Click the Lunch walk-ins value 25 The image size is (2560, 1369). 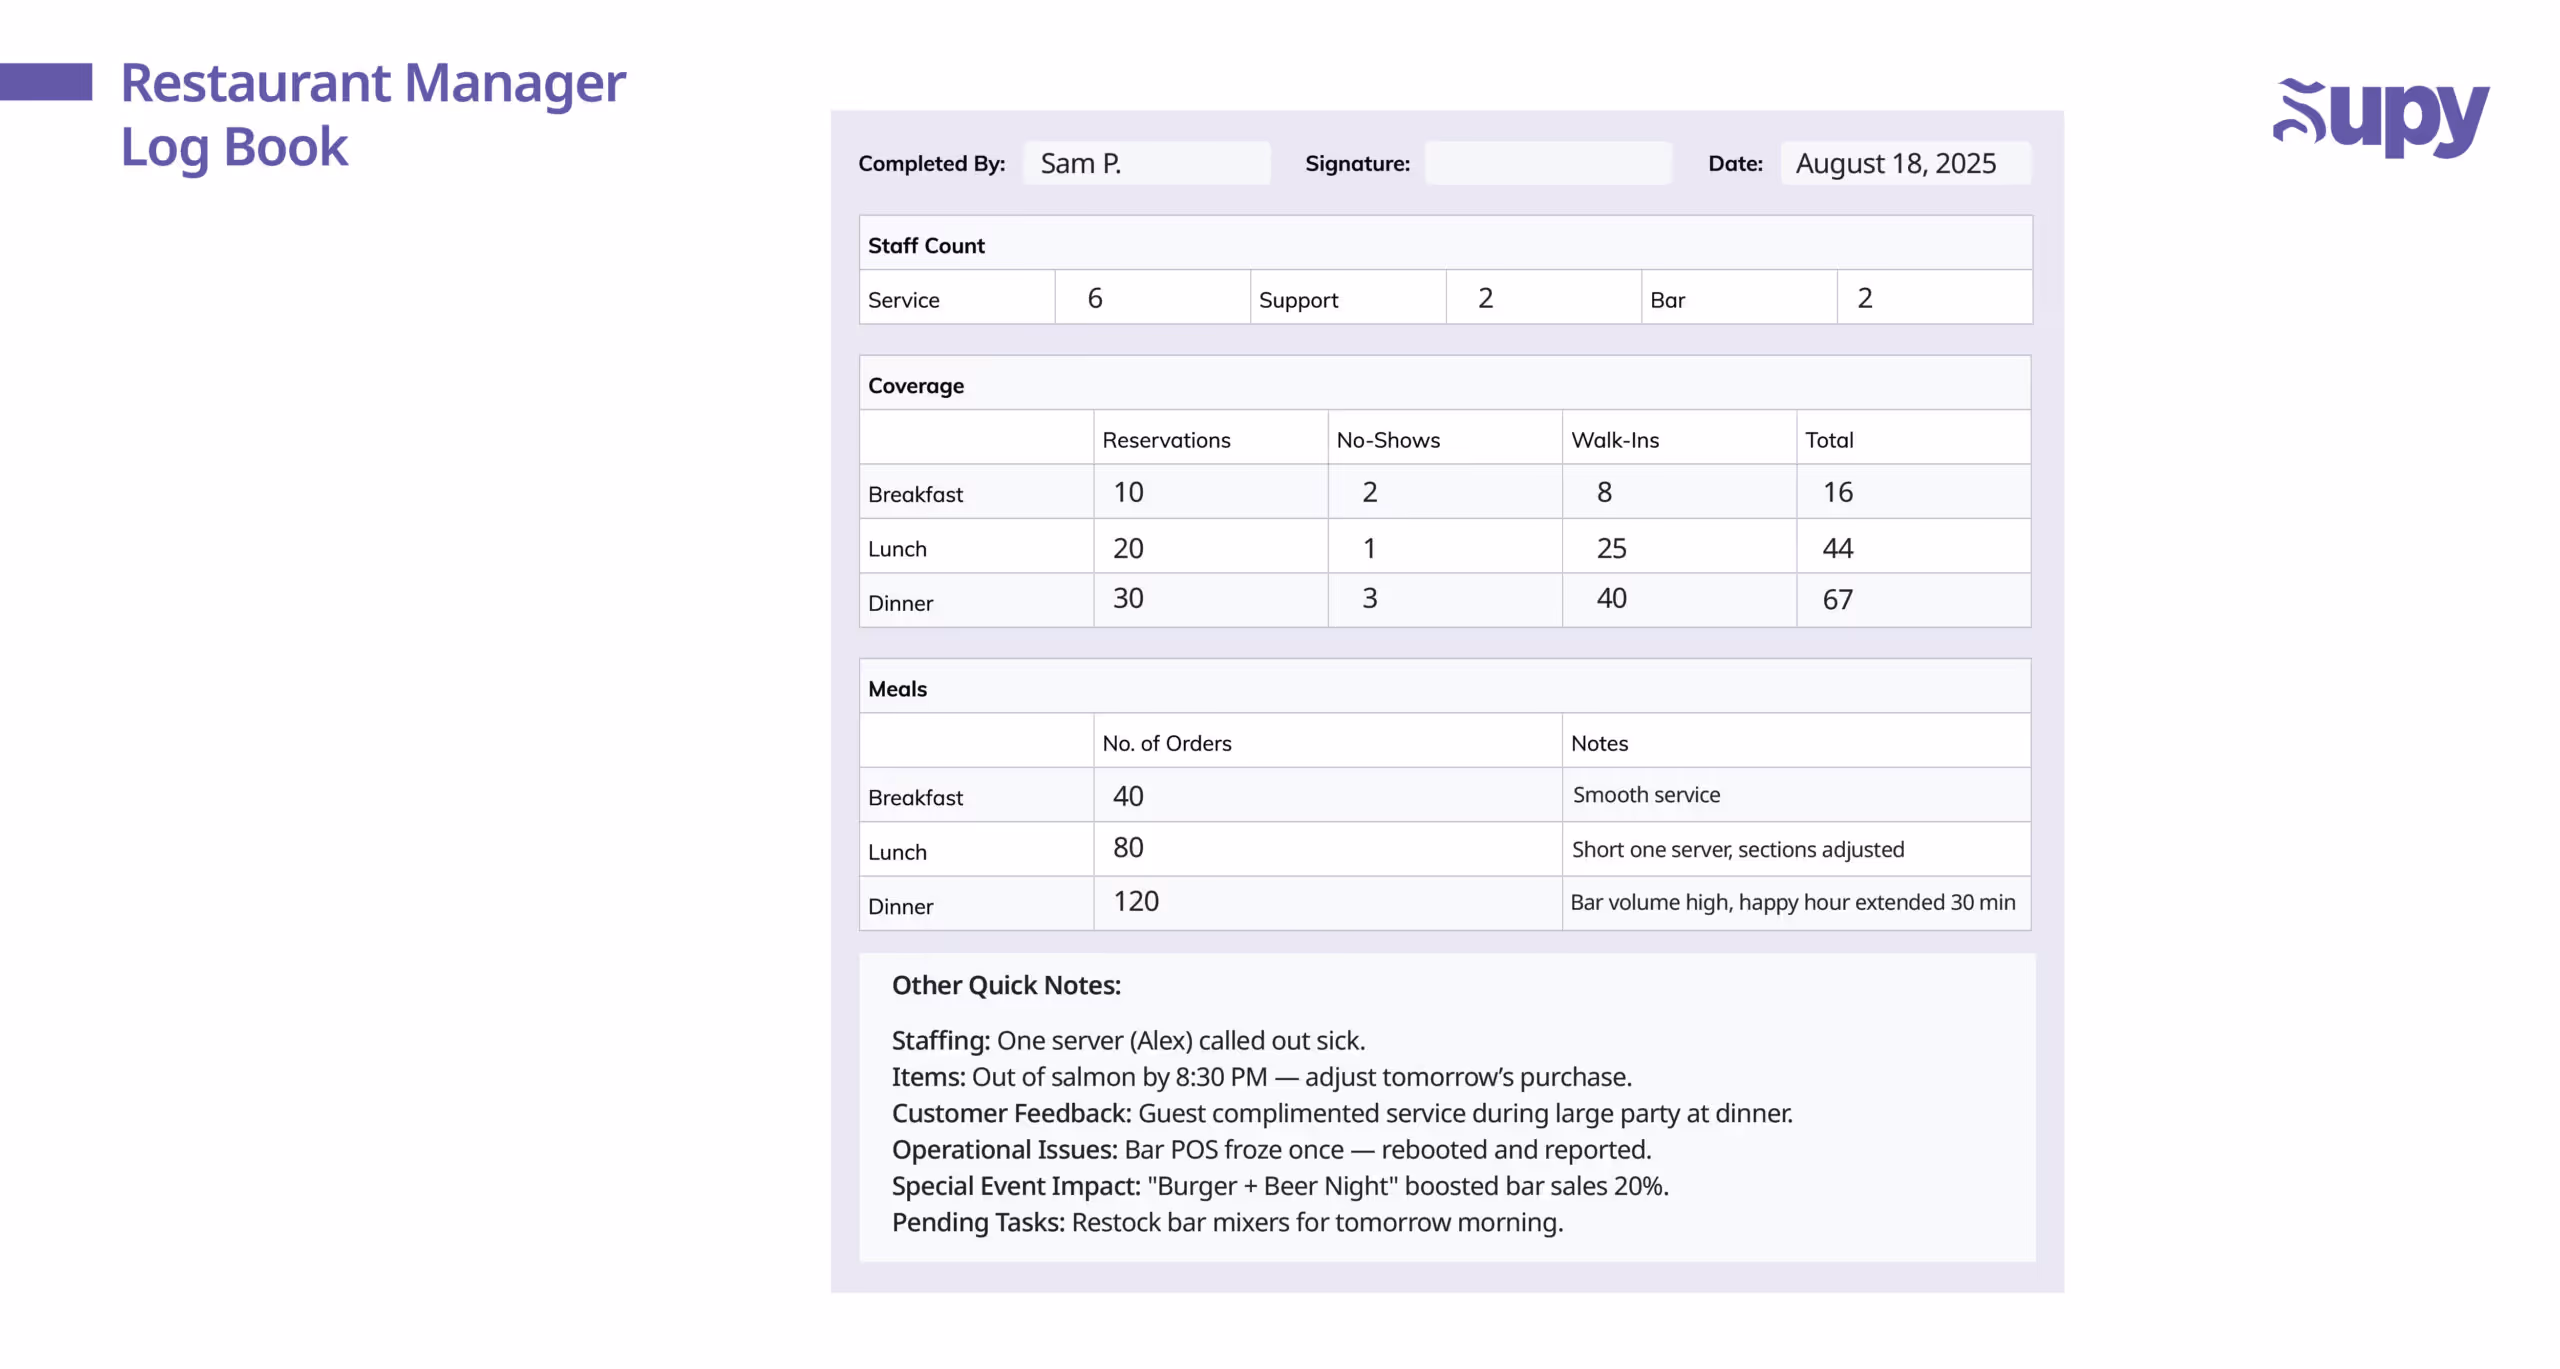[x=1611, y=547]
